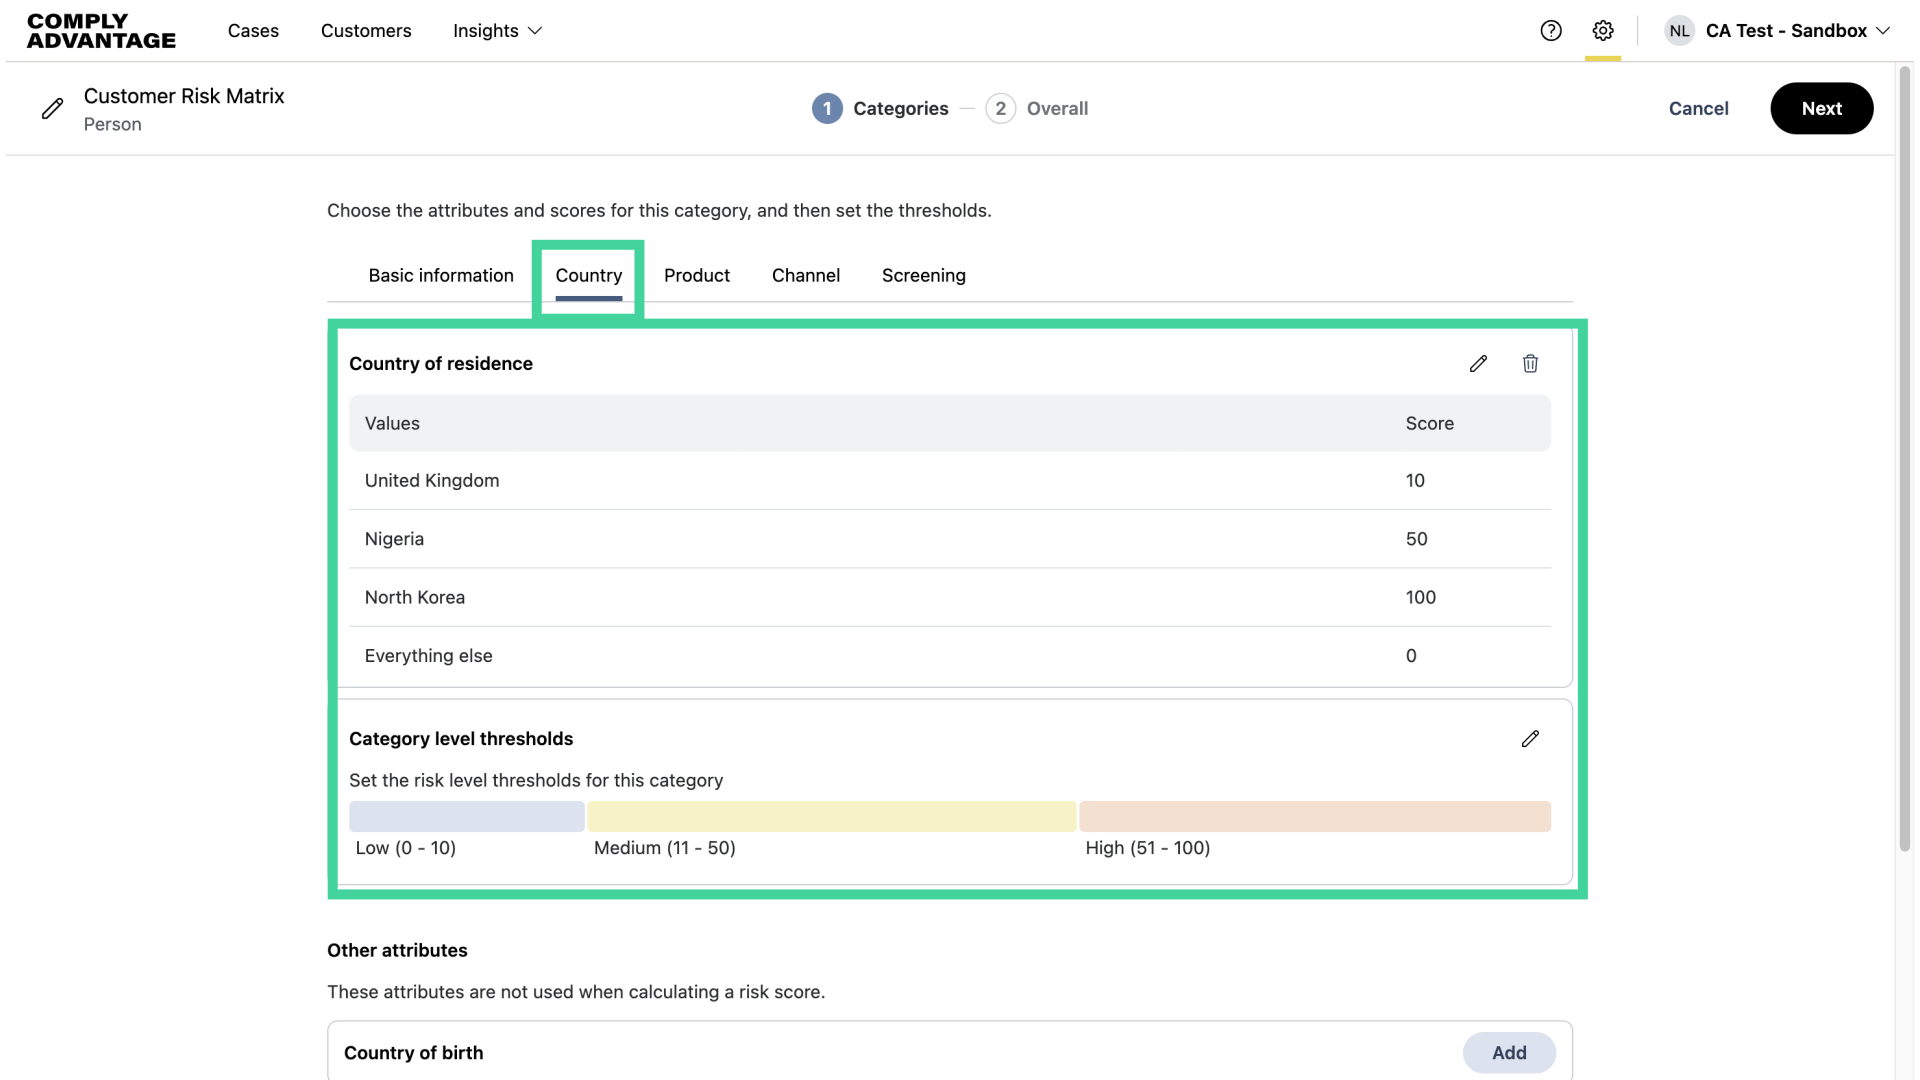
Task: Click the NL user avatar
Action: [x=1679, y=30]
